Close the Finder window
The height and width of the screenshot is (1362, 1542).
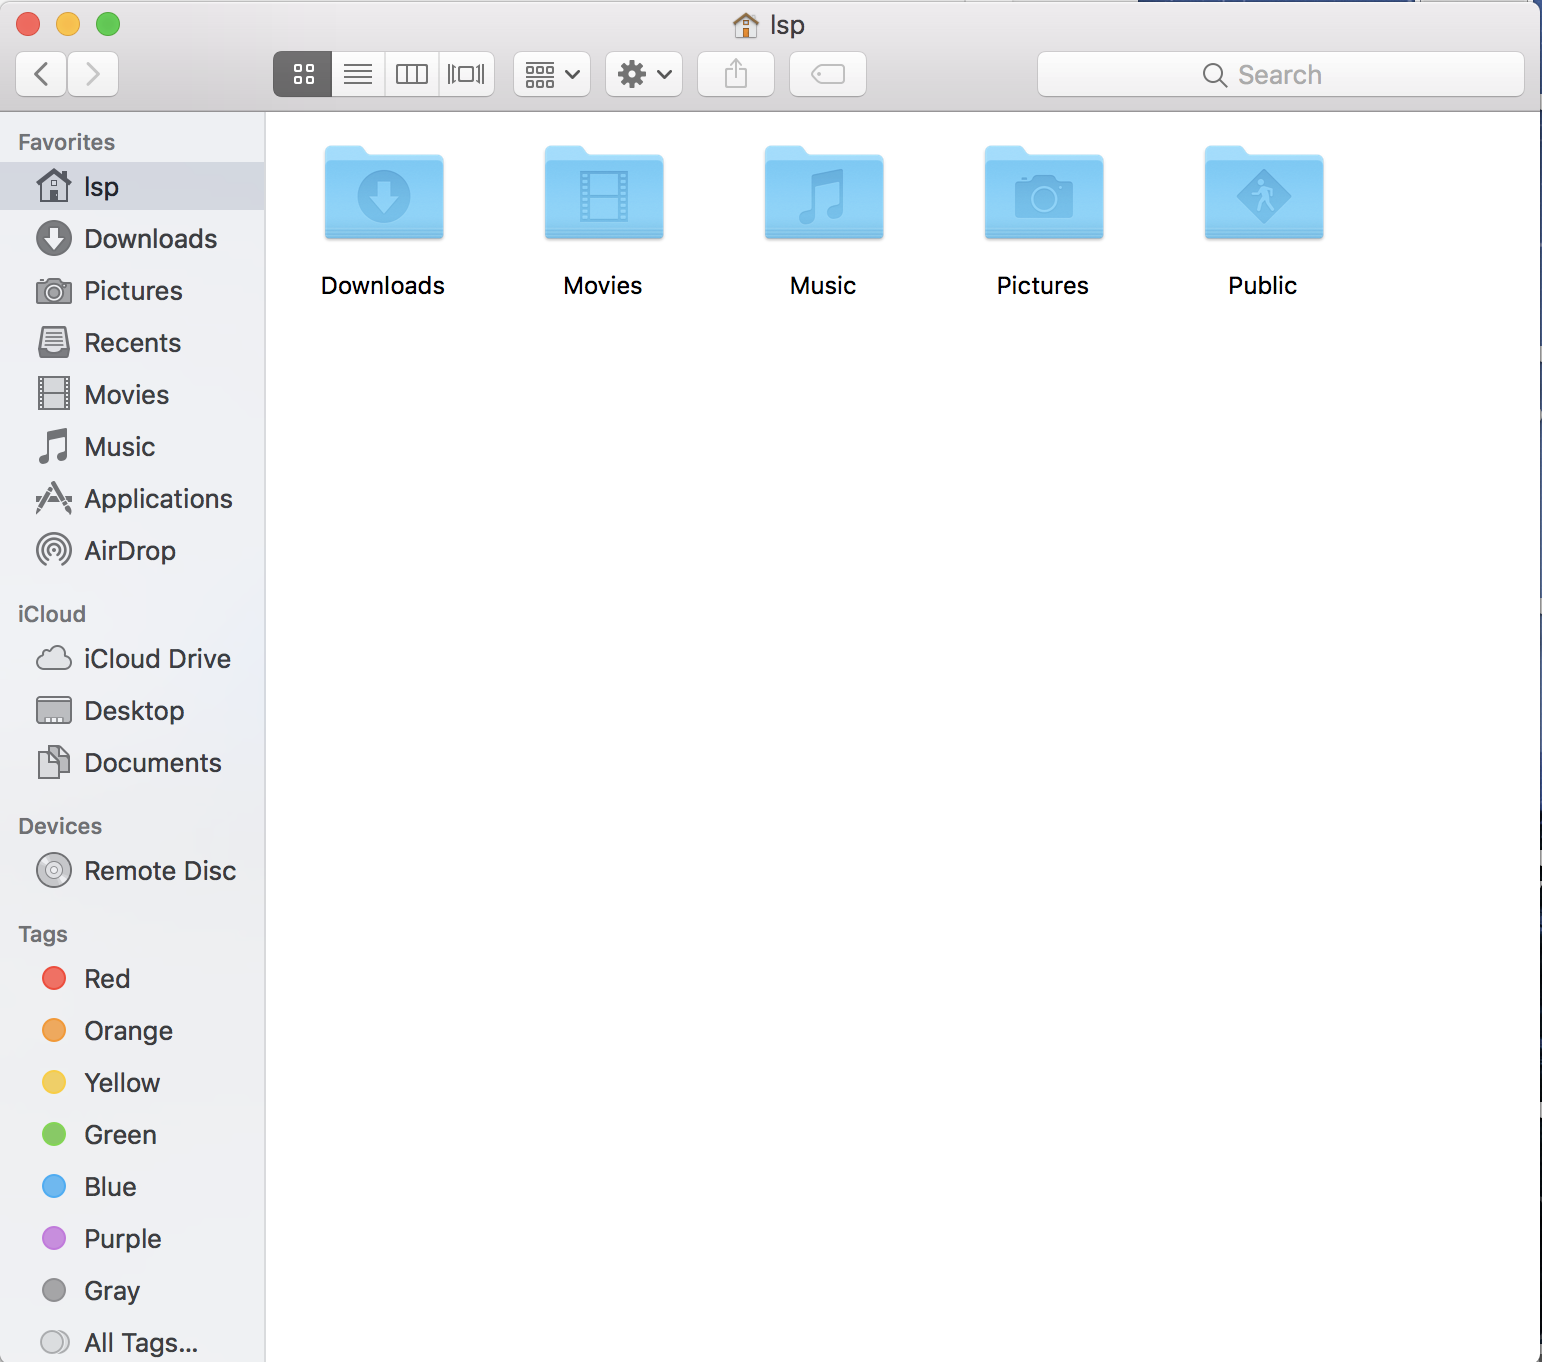click(x=28, y=24)
